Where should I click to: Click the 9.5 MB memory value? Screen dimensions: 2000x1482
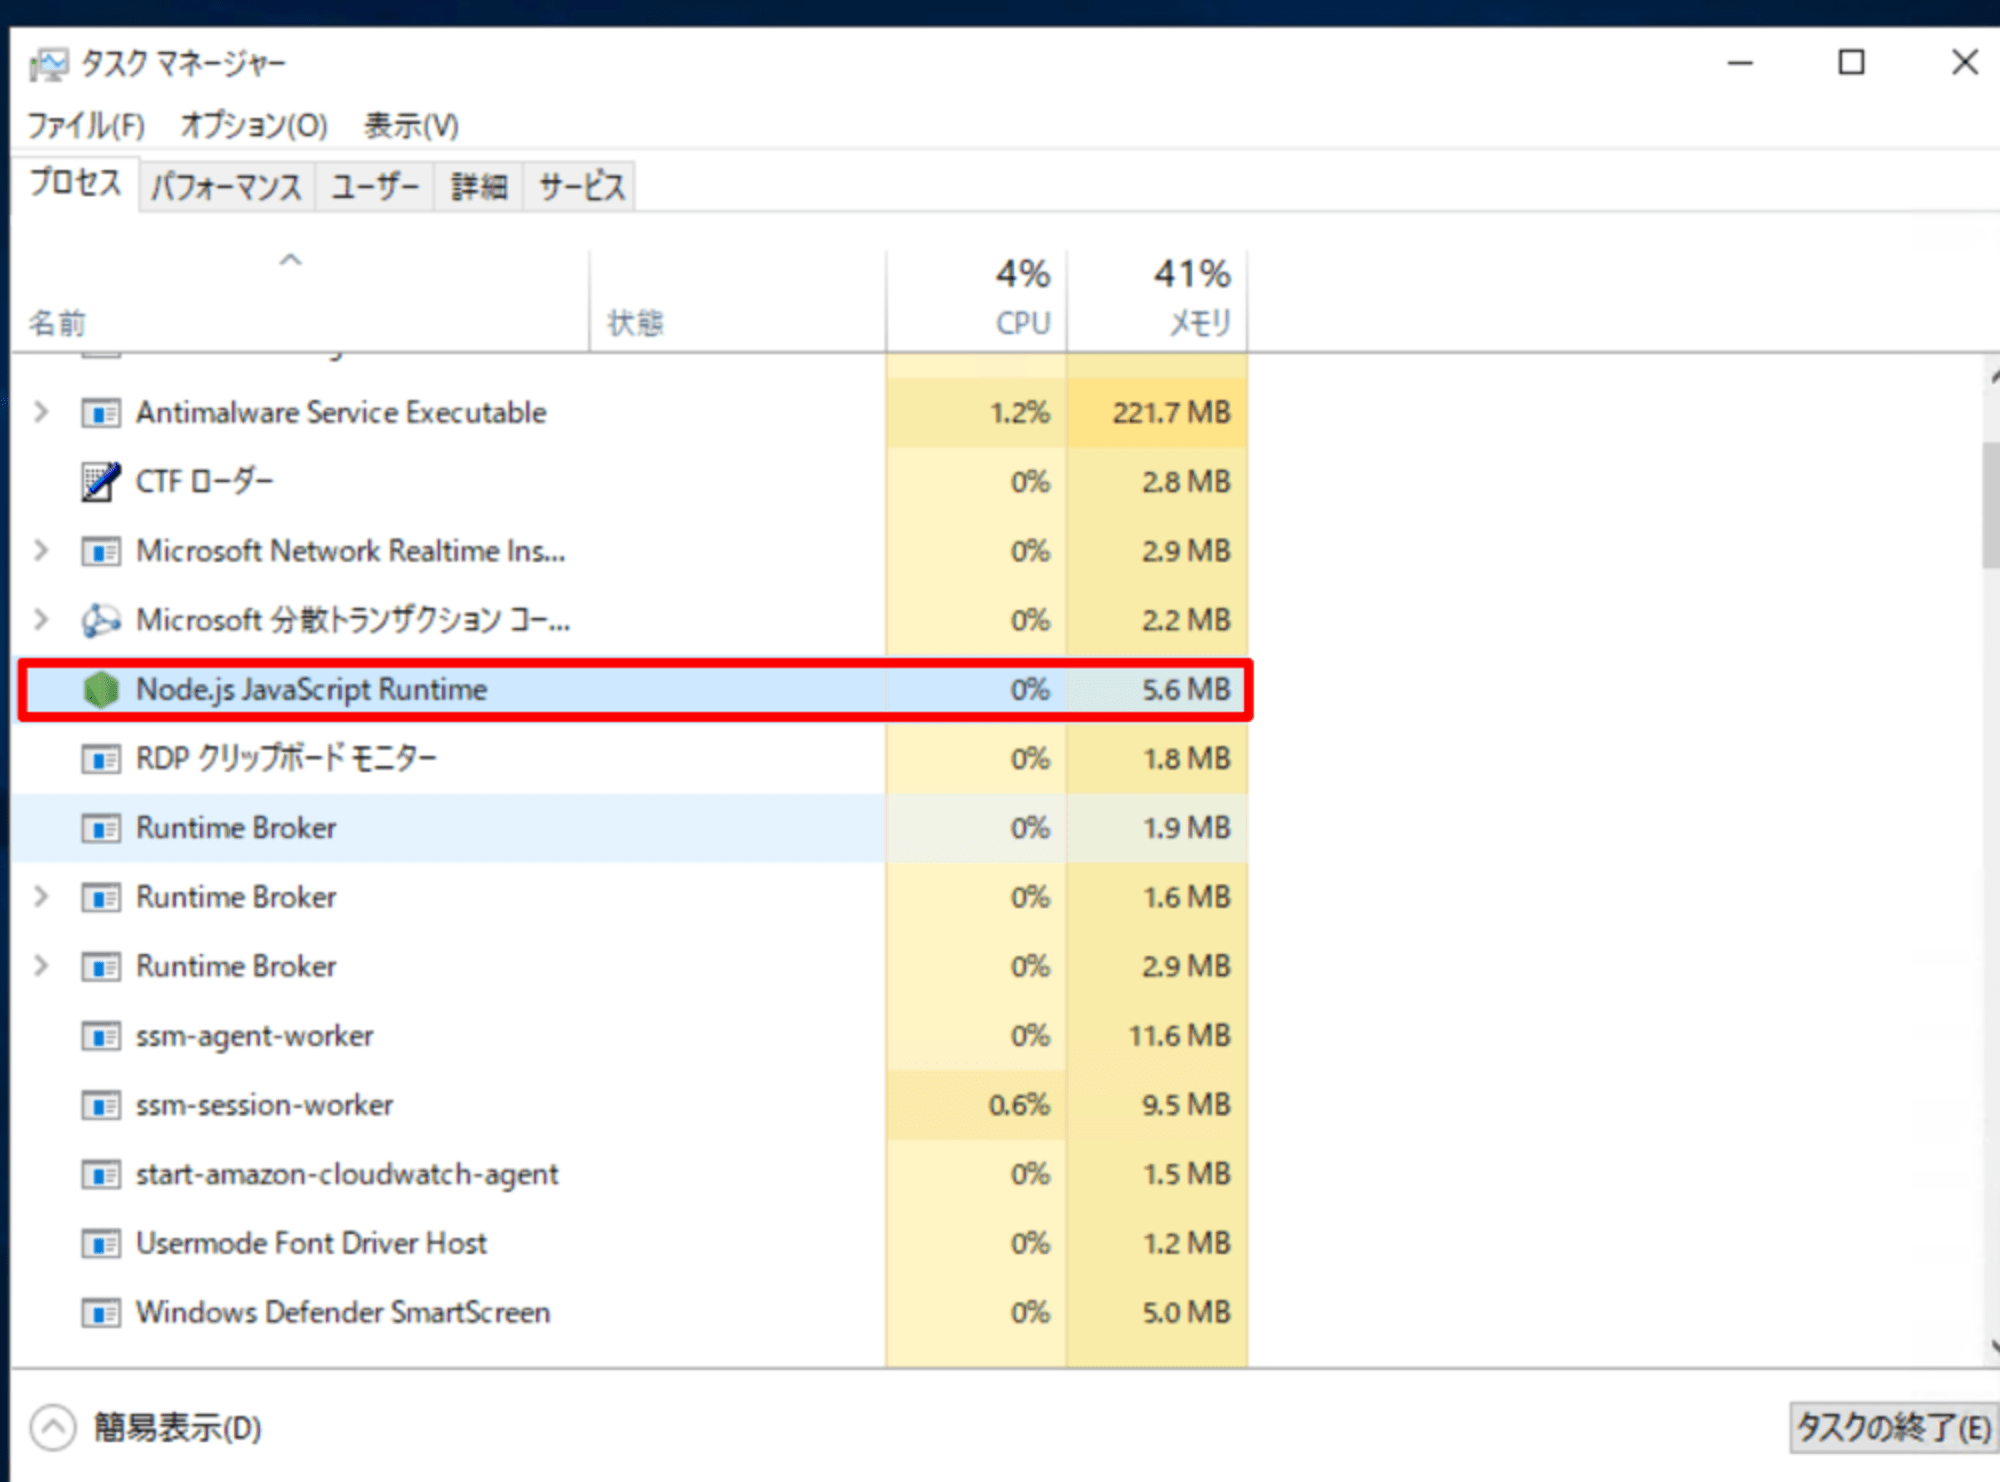[1186, 1105]
